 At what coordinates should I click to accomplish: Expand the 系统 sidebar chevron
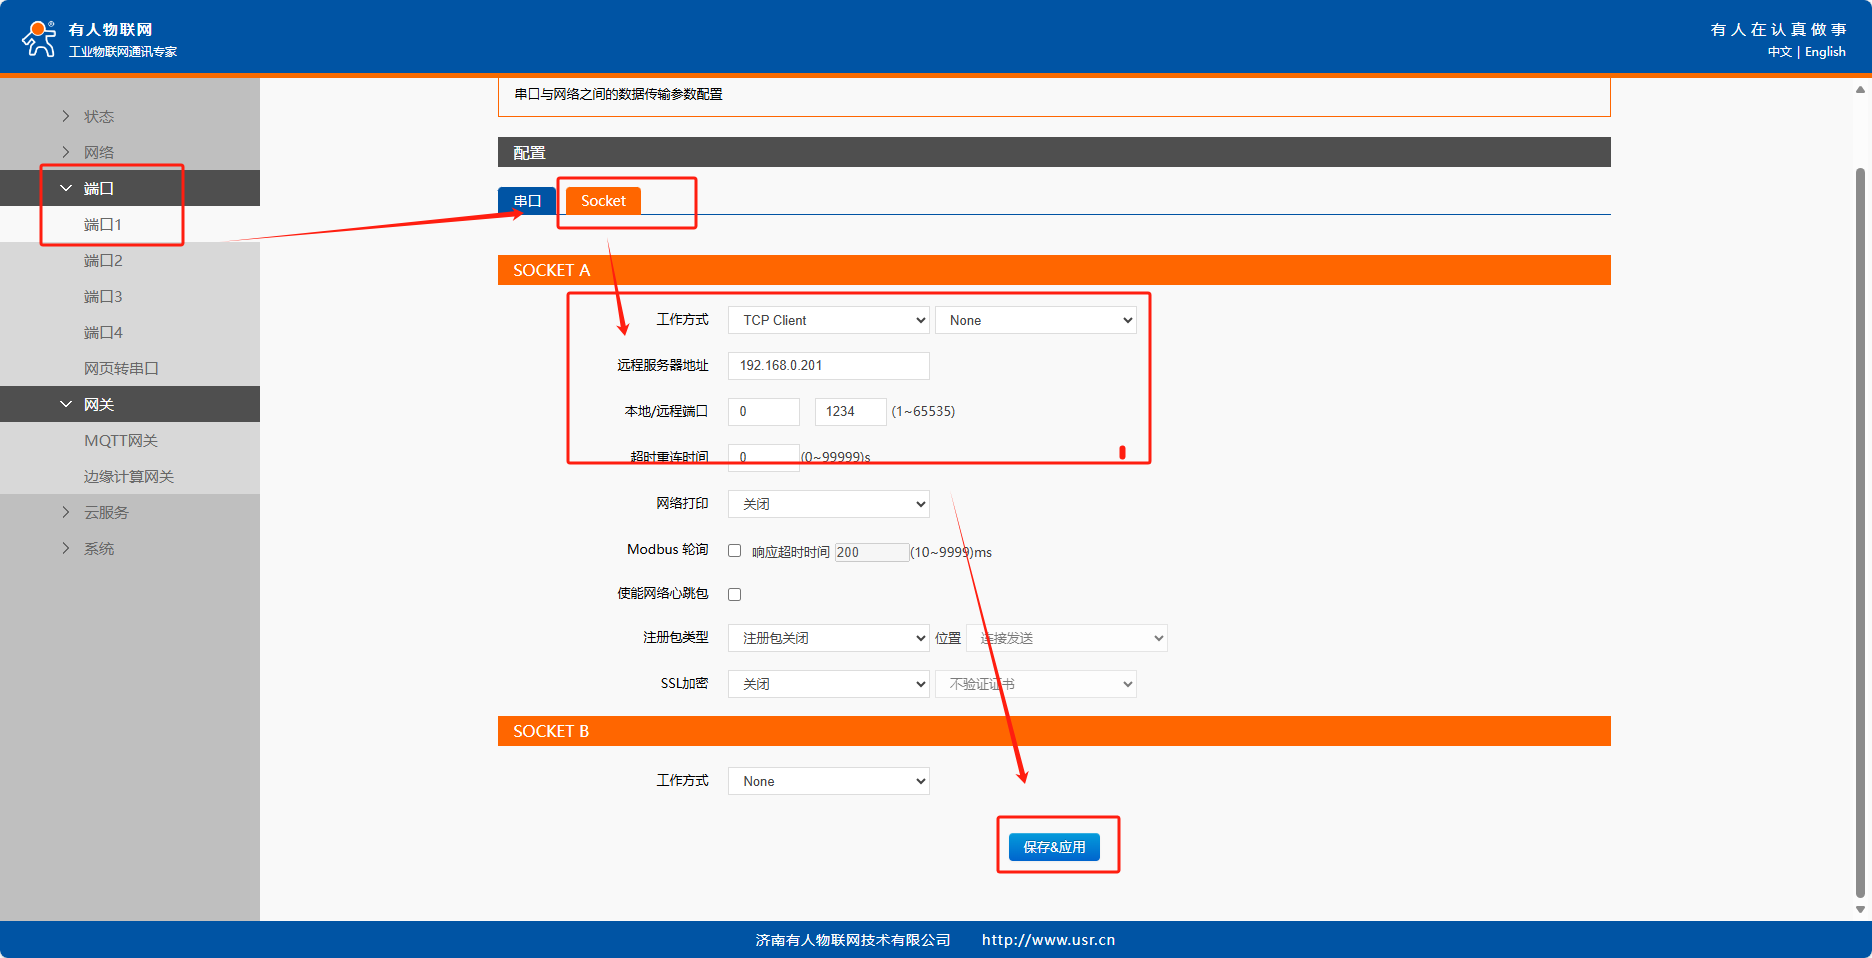(x=66, y=548)
